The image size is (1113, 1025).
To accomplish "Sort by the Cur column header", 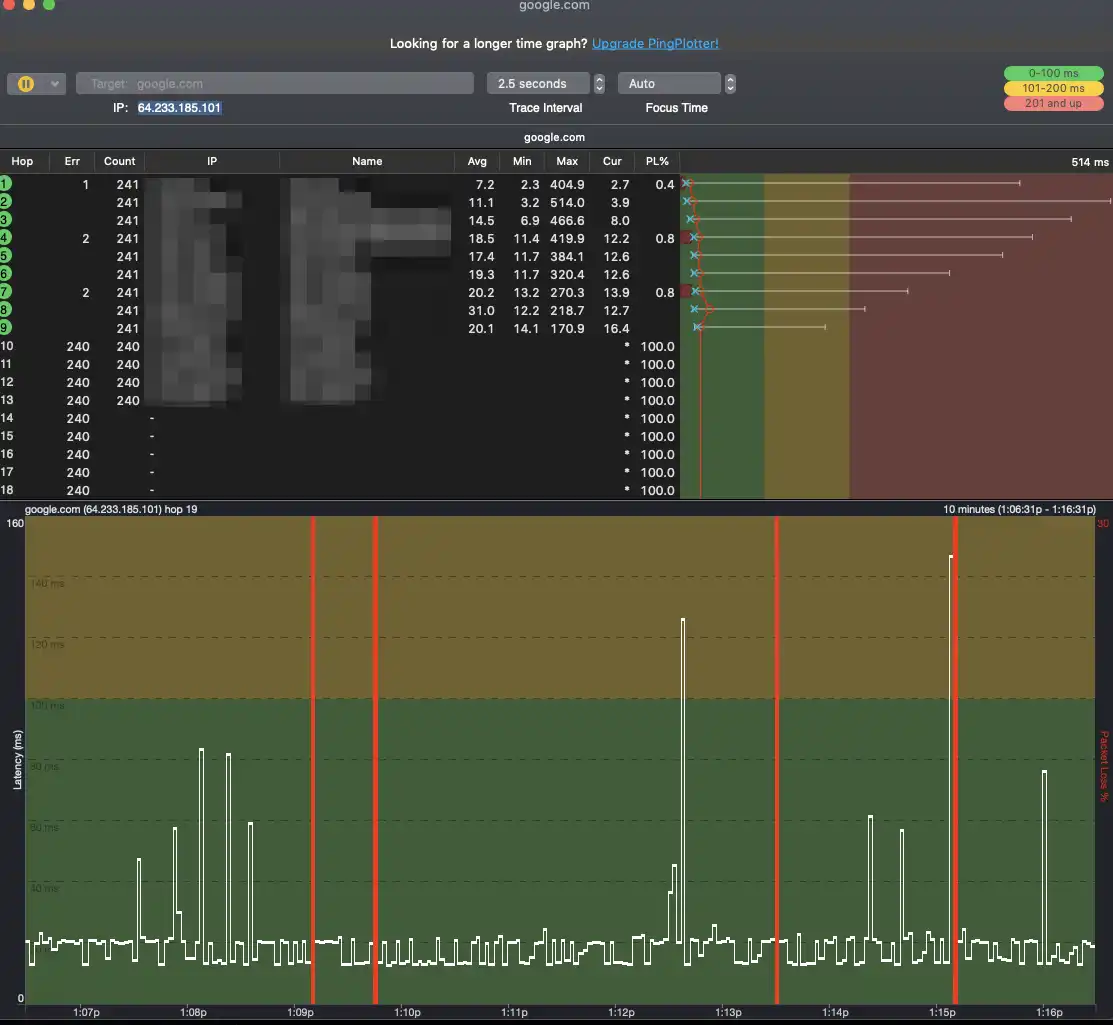I will (612, 161).
